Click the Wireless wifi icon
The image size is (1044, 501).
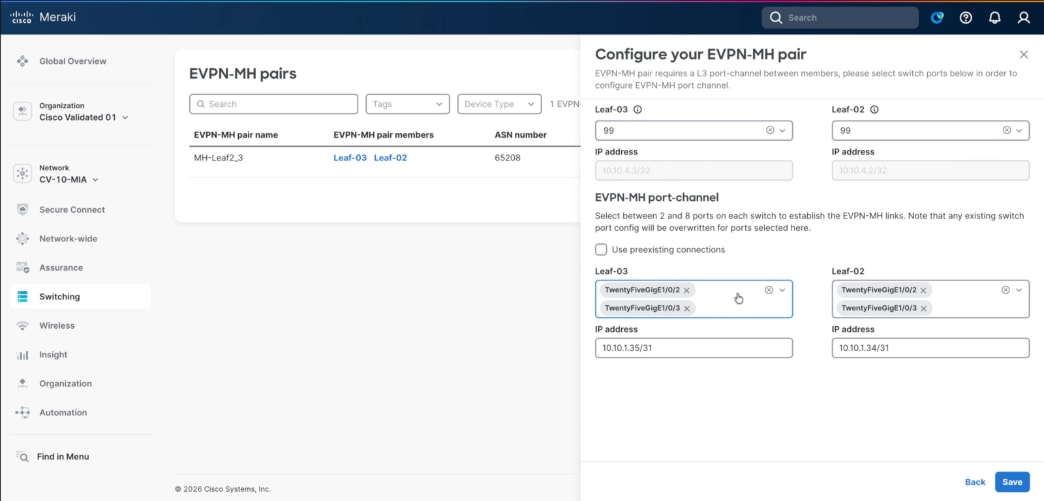tap(23, 326)
